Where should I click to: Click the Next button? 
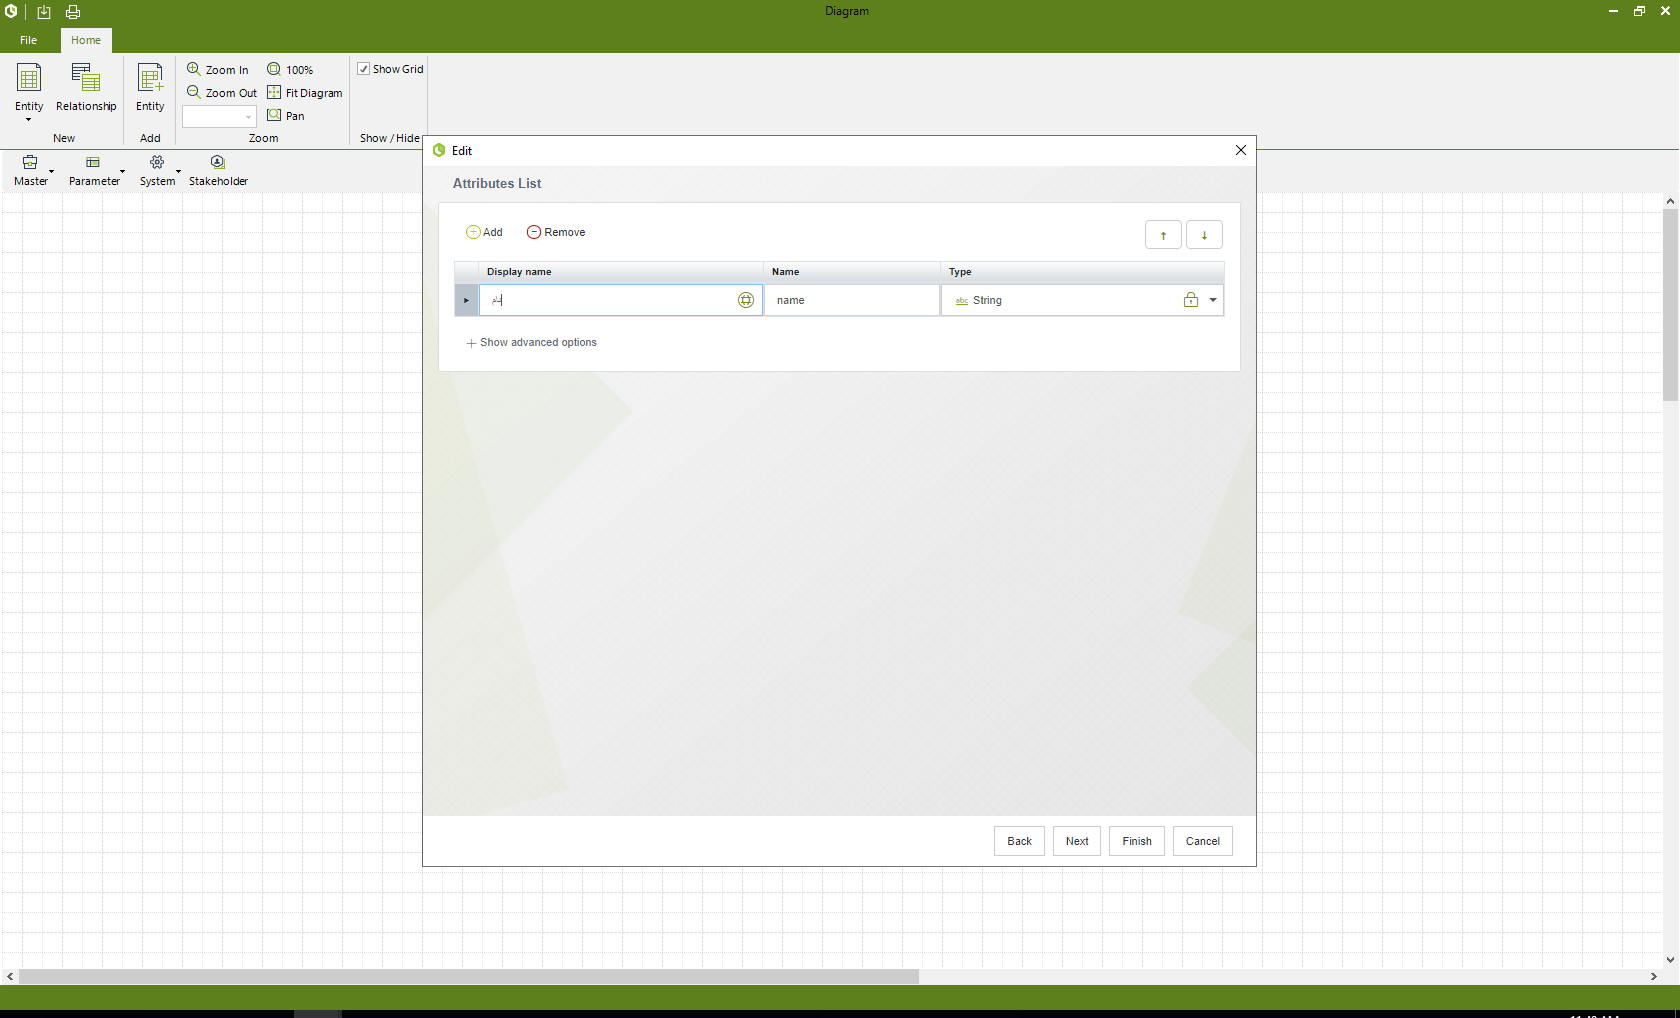click(x=1077, y=841)
